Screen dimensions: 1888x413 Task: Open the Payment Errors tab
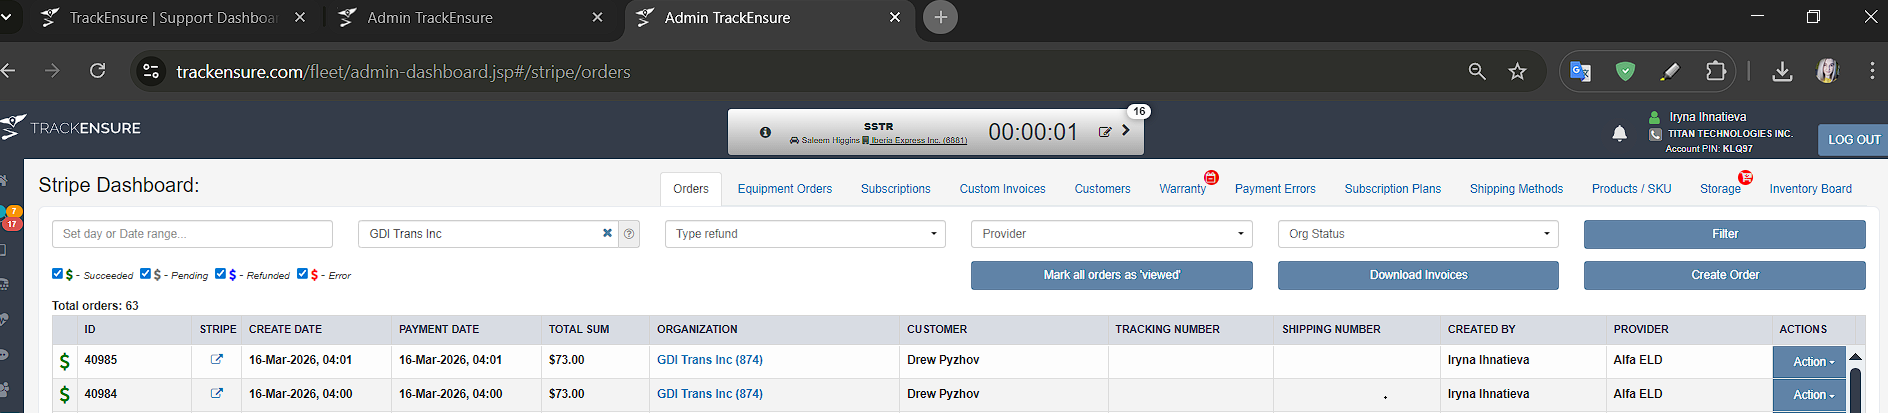pyautogui.click(x=1275, y=189)
